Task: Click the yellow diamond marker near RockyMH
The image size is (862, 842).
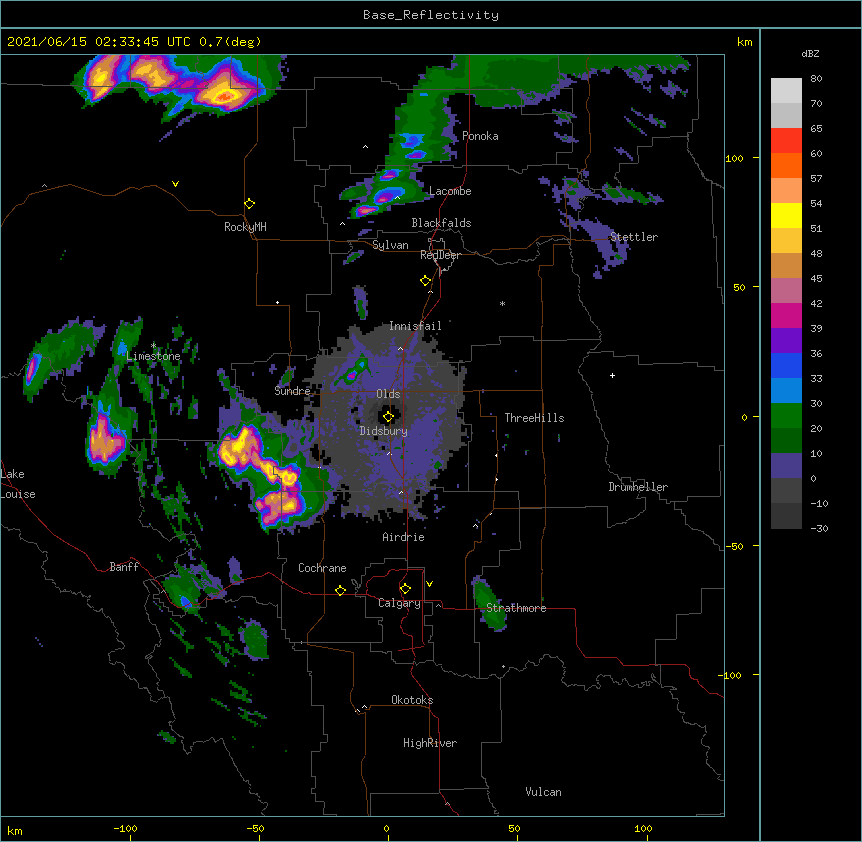Action: pyautogui.click(x=249, y=204)
